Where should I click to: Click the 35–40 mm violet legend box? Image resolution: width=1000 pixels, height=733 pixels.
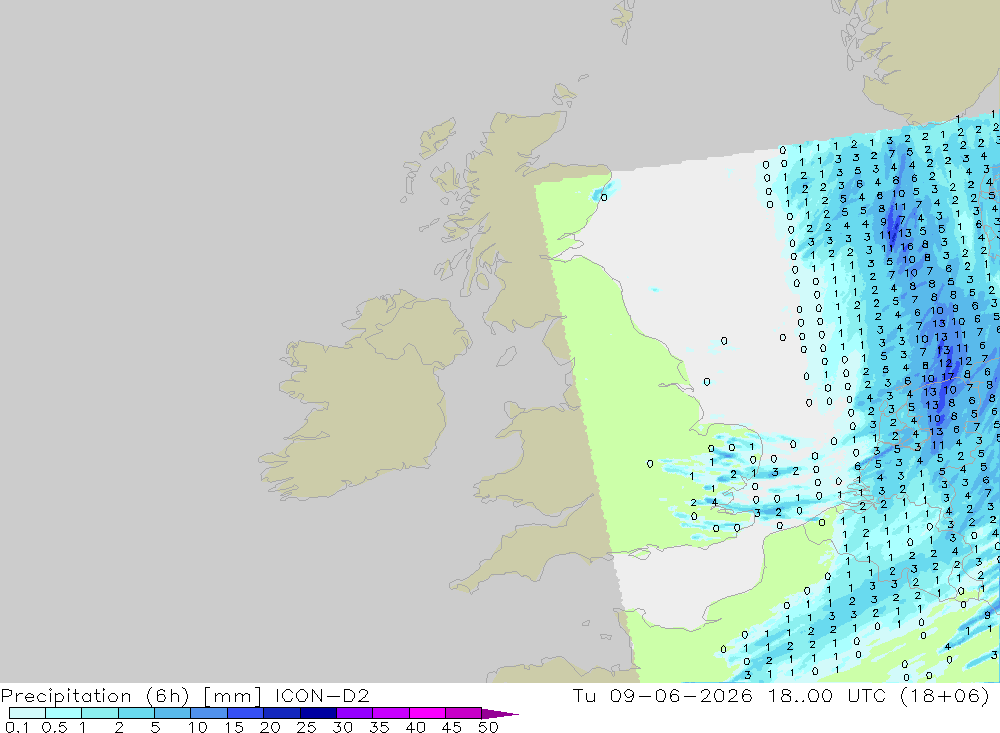(x=391, y=713)
